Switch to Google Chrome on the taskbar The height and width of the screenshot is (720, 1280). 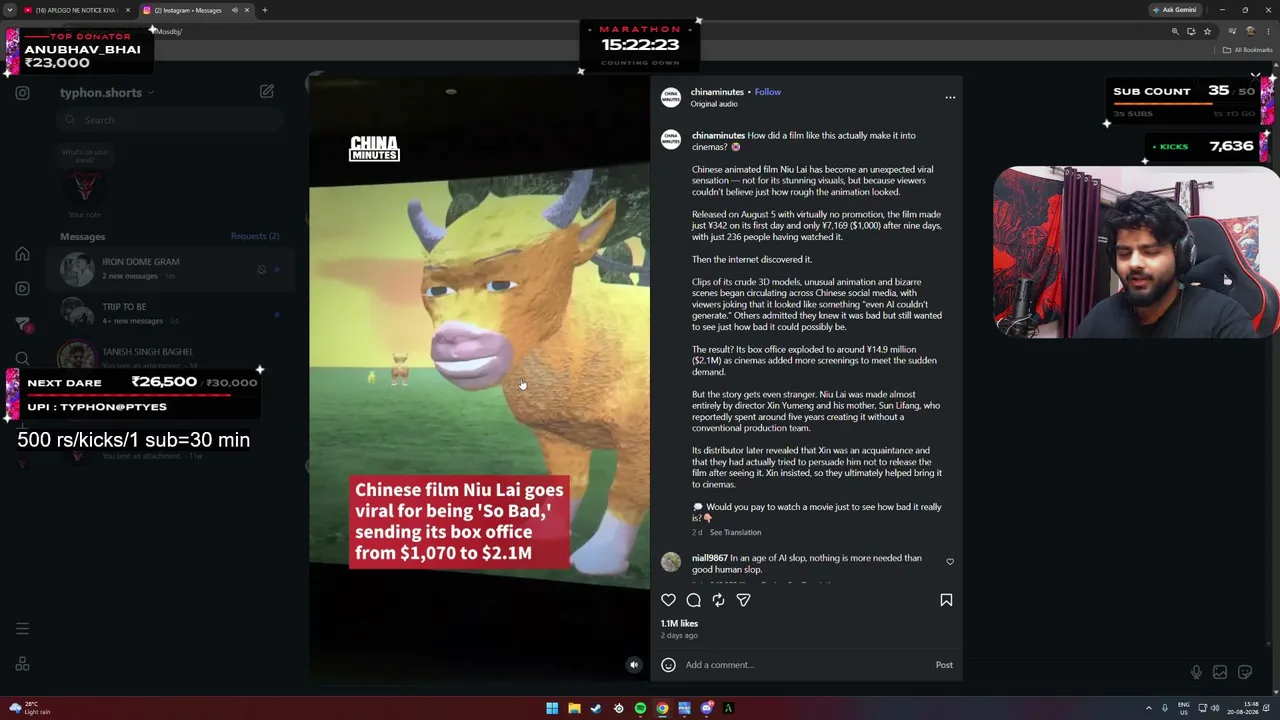[x=662, y=709]
